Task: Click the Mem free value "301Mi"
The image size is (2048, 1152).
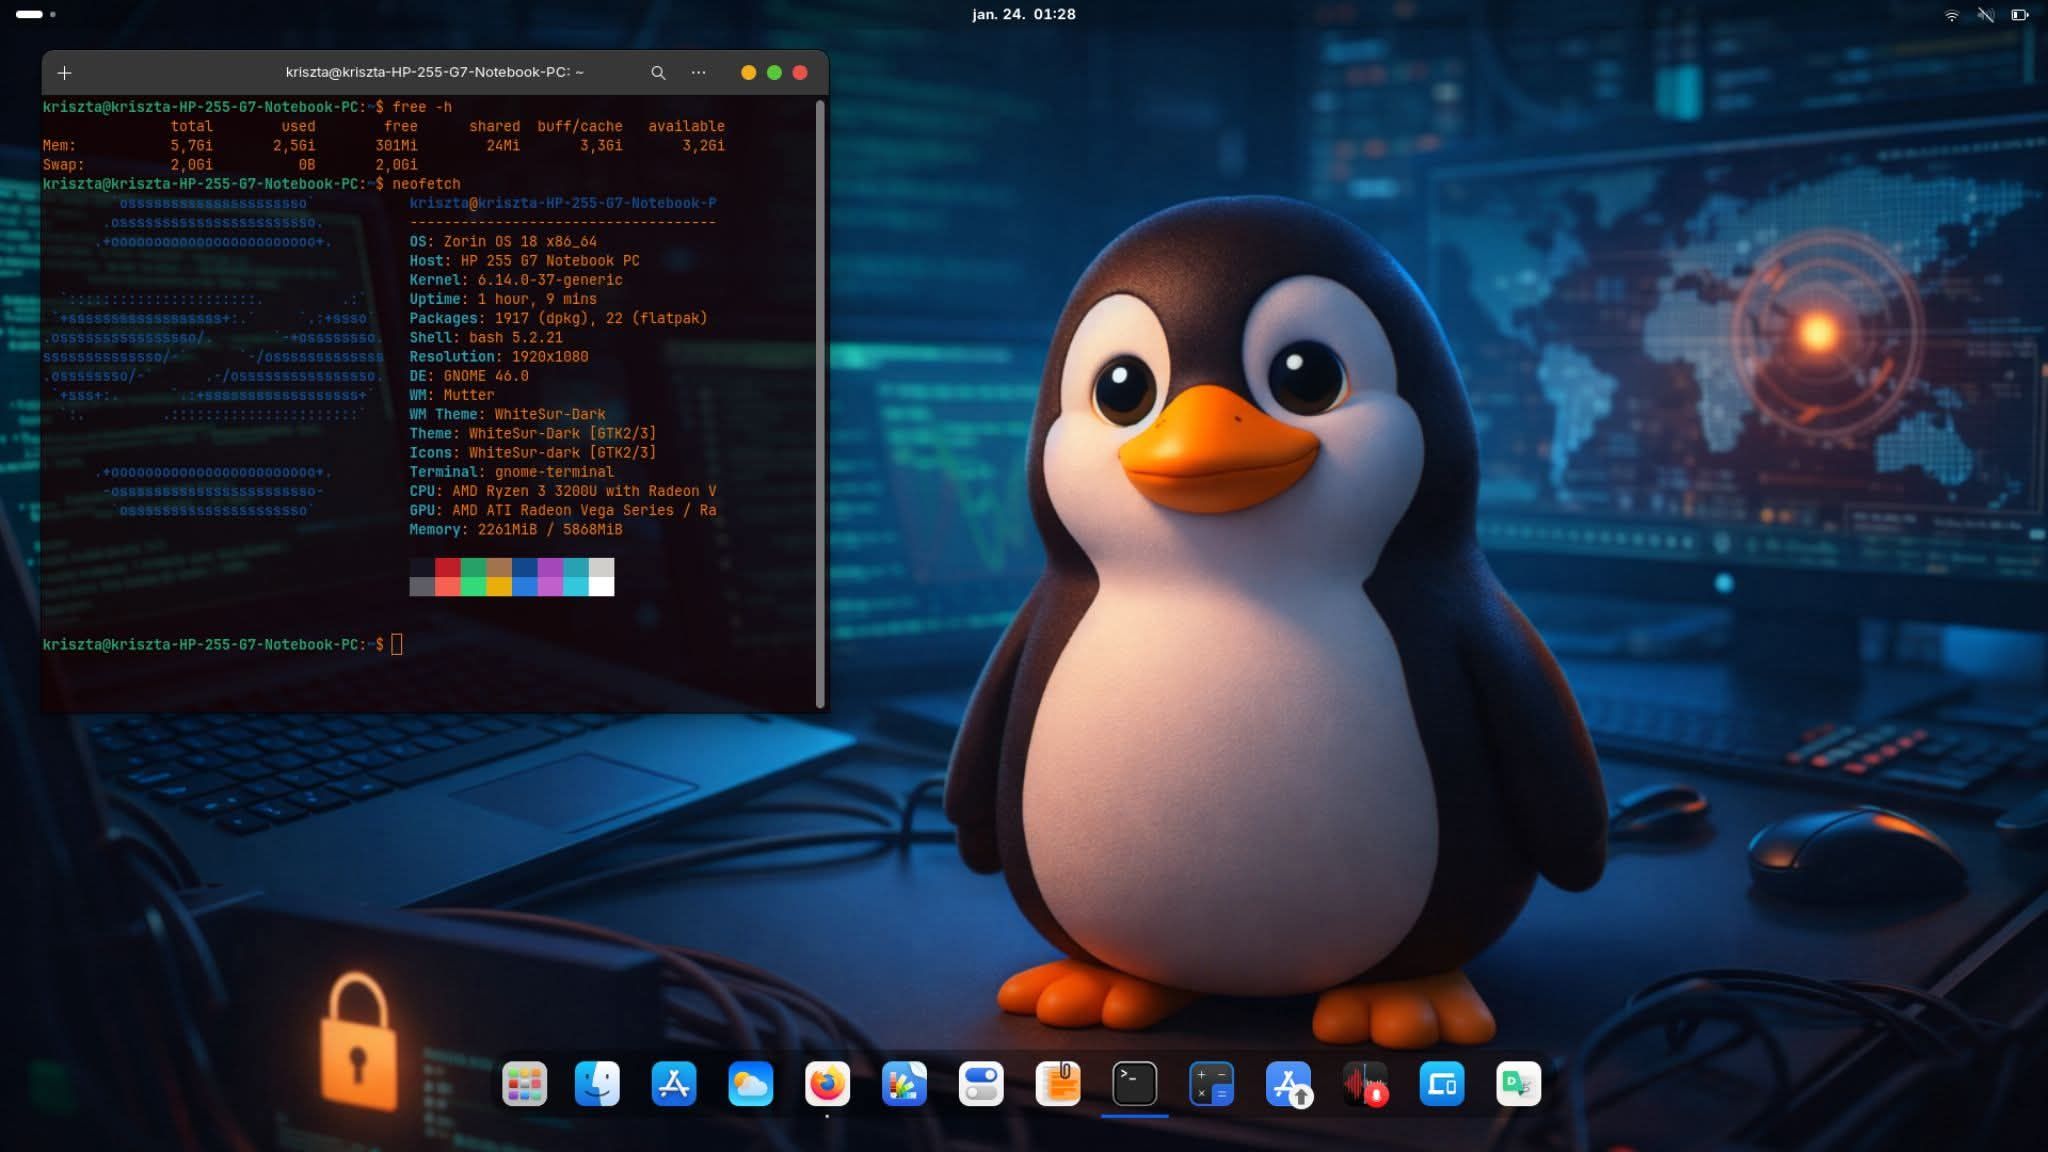Action: (396, 146)
